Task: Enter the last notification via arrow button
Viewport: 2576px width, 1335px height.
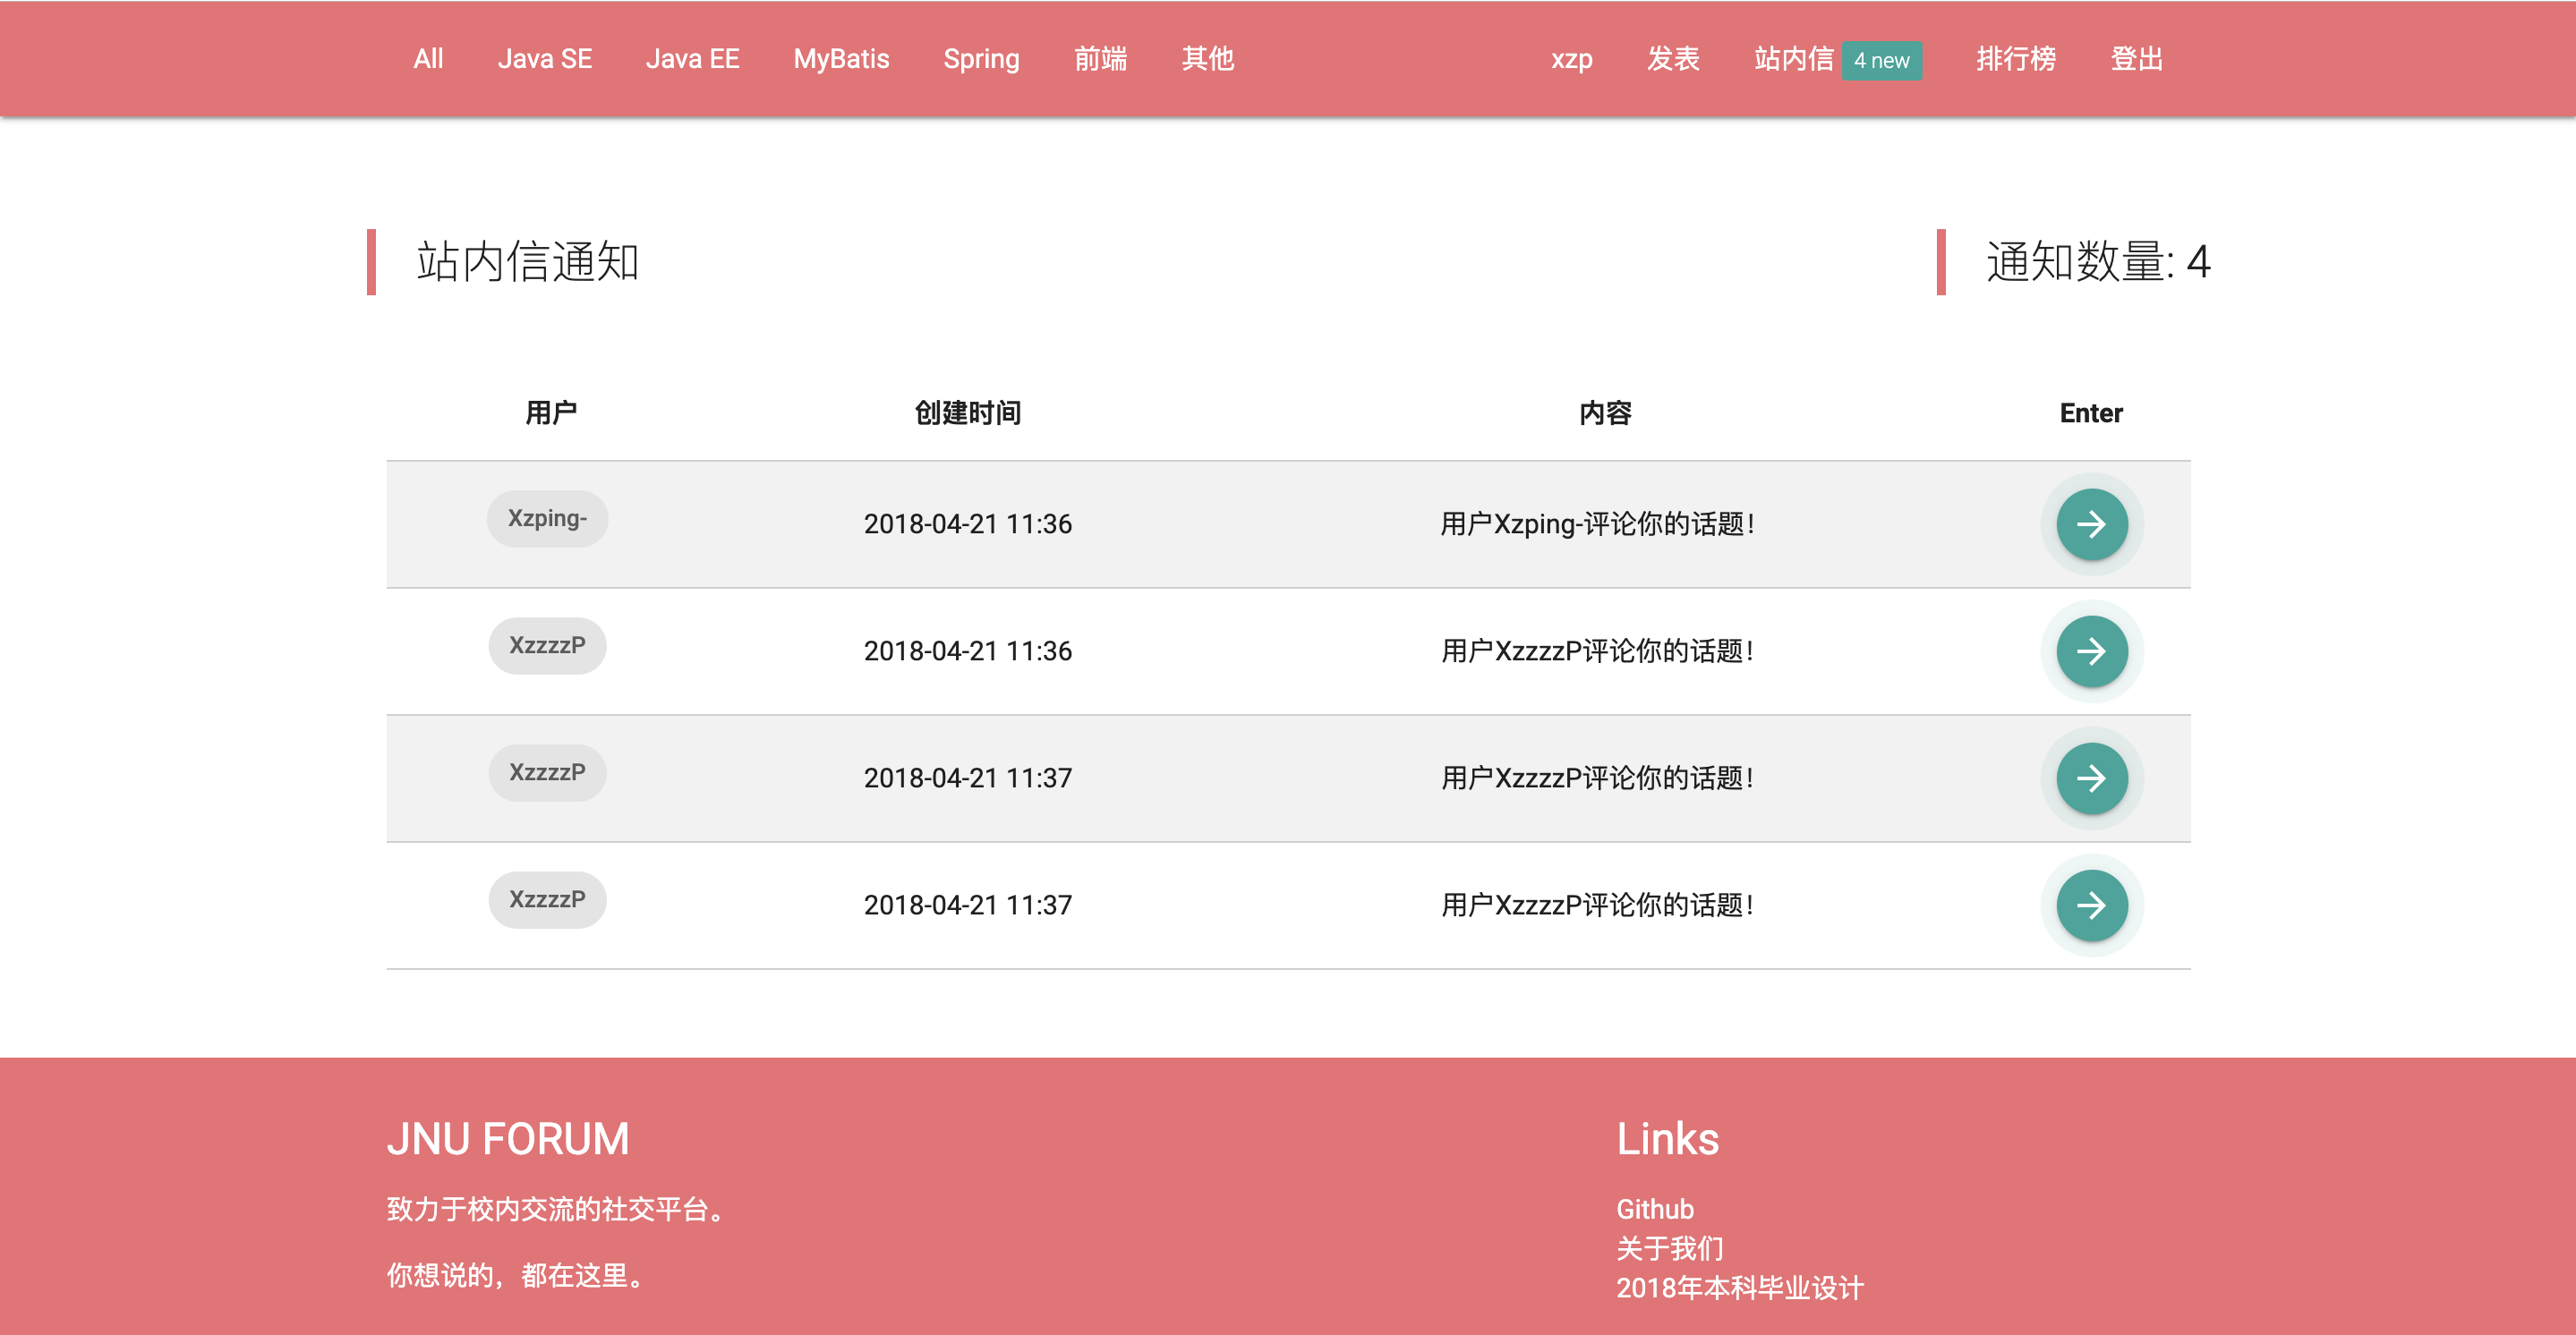Action: (x=2091, y=905)
